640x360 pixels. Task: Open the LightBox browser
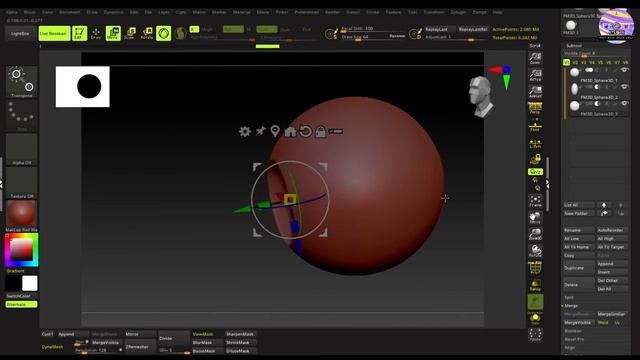(x=20, y=33)
